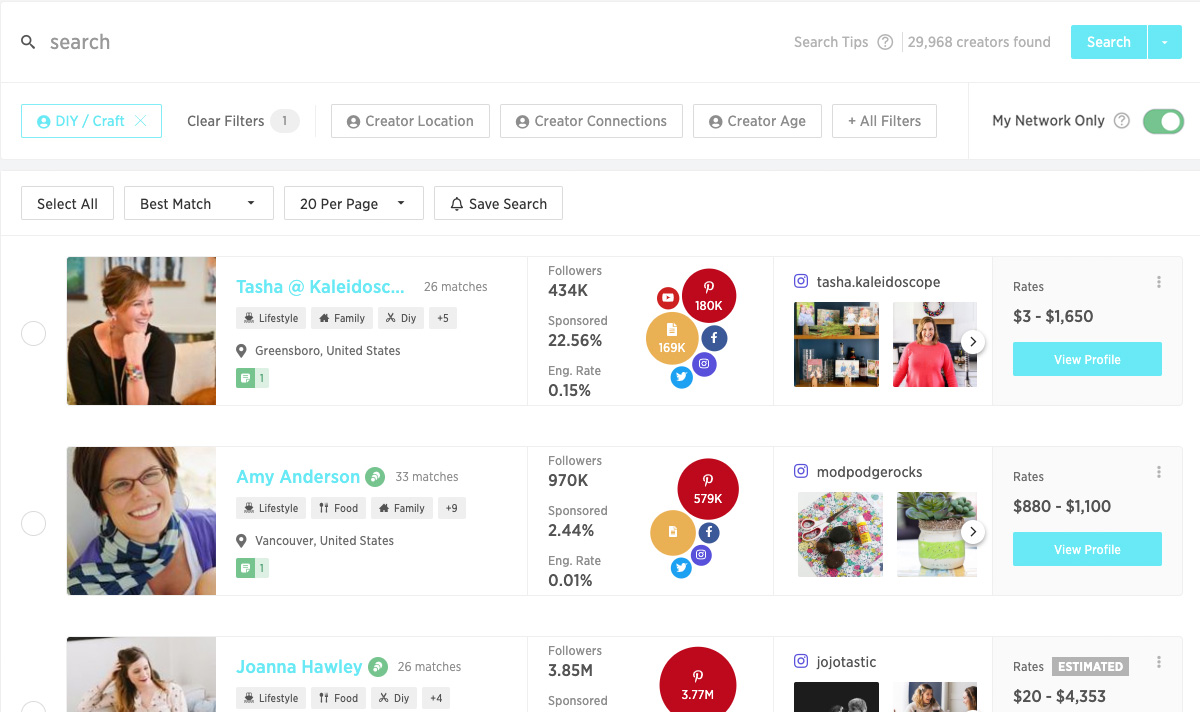
Task: Click Tasha's Facebook bubble icon
Action: [713, 338]
